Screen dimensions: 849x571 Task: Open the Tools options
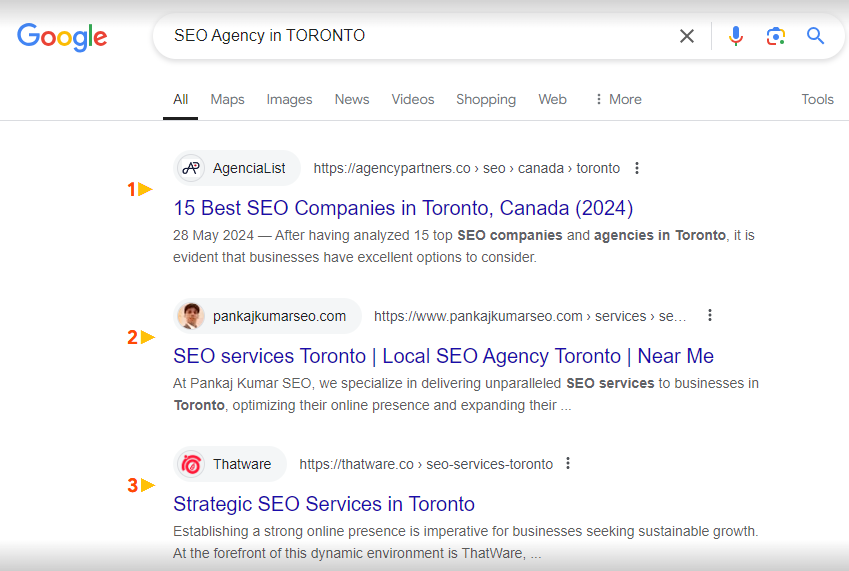coord(817,100)
